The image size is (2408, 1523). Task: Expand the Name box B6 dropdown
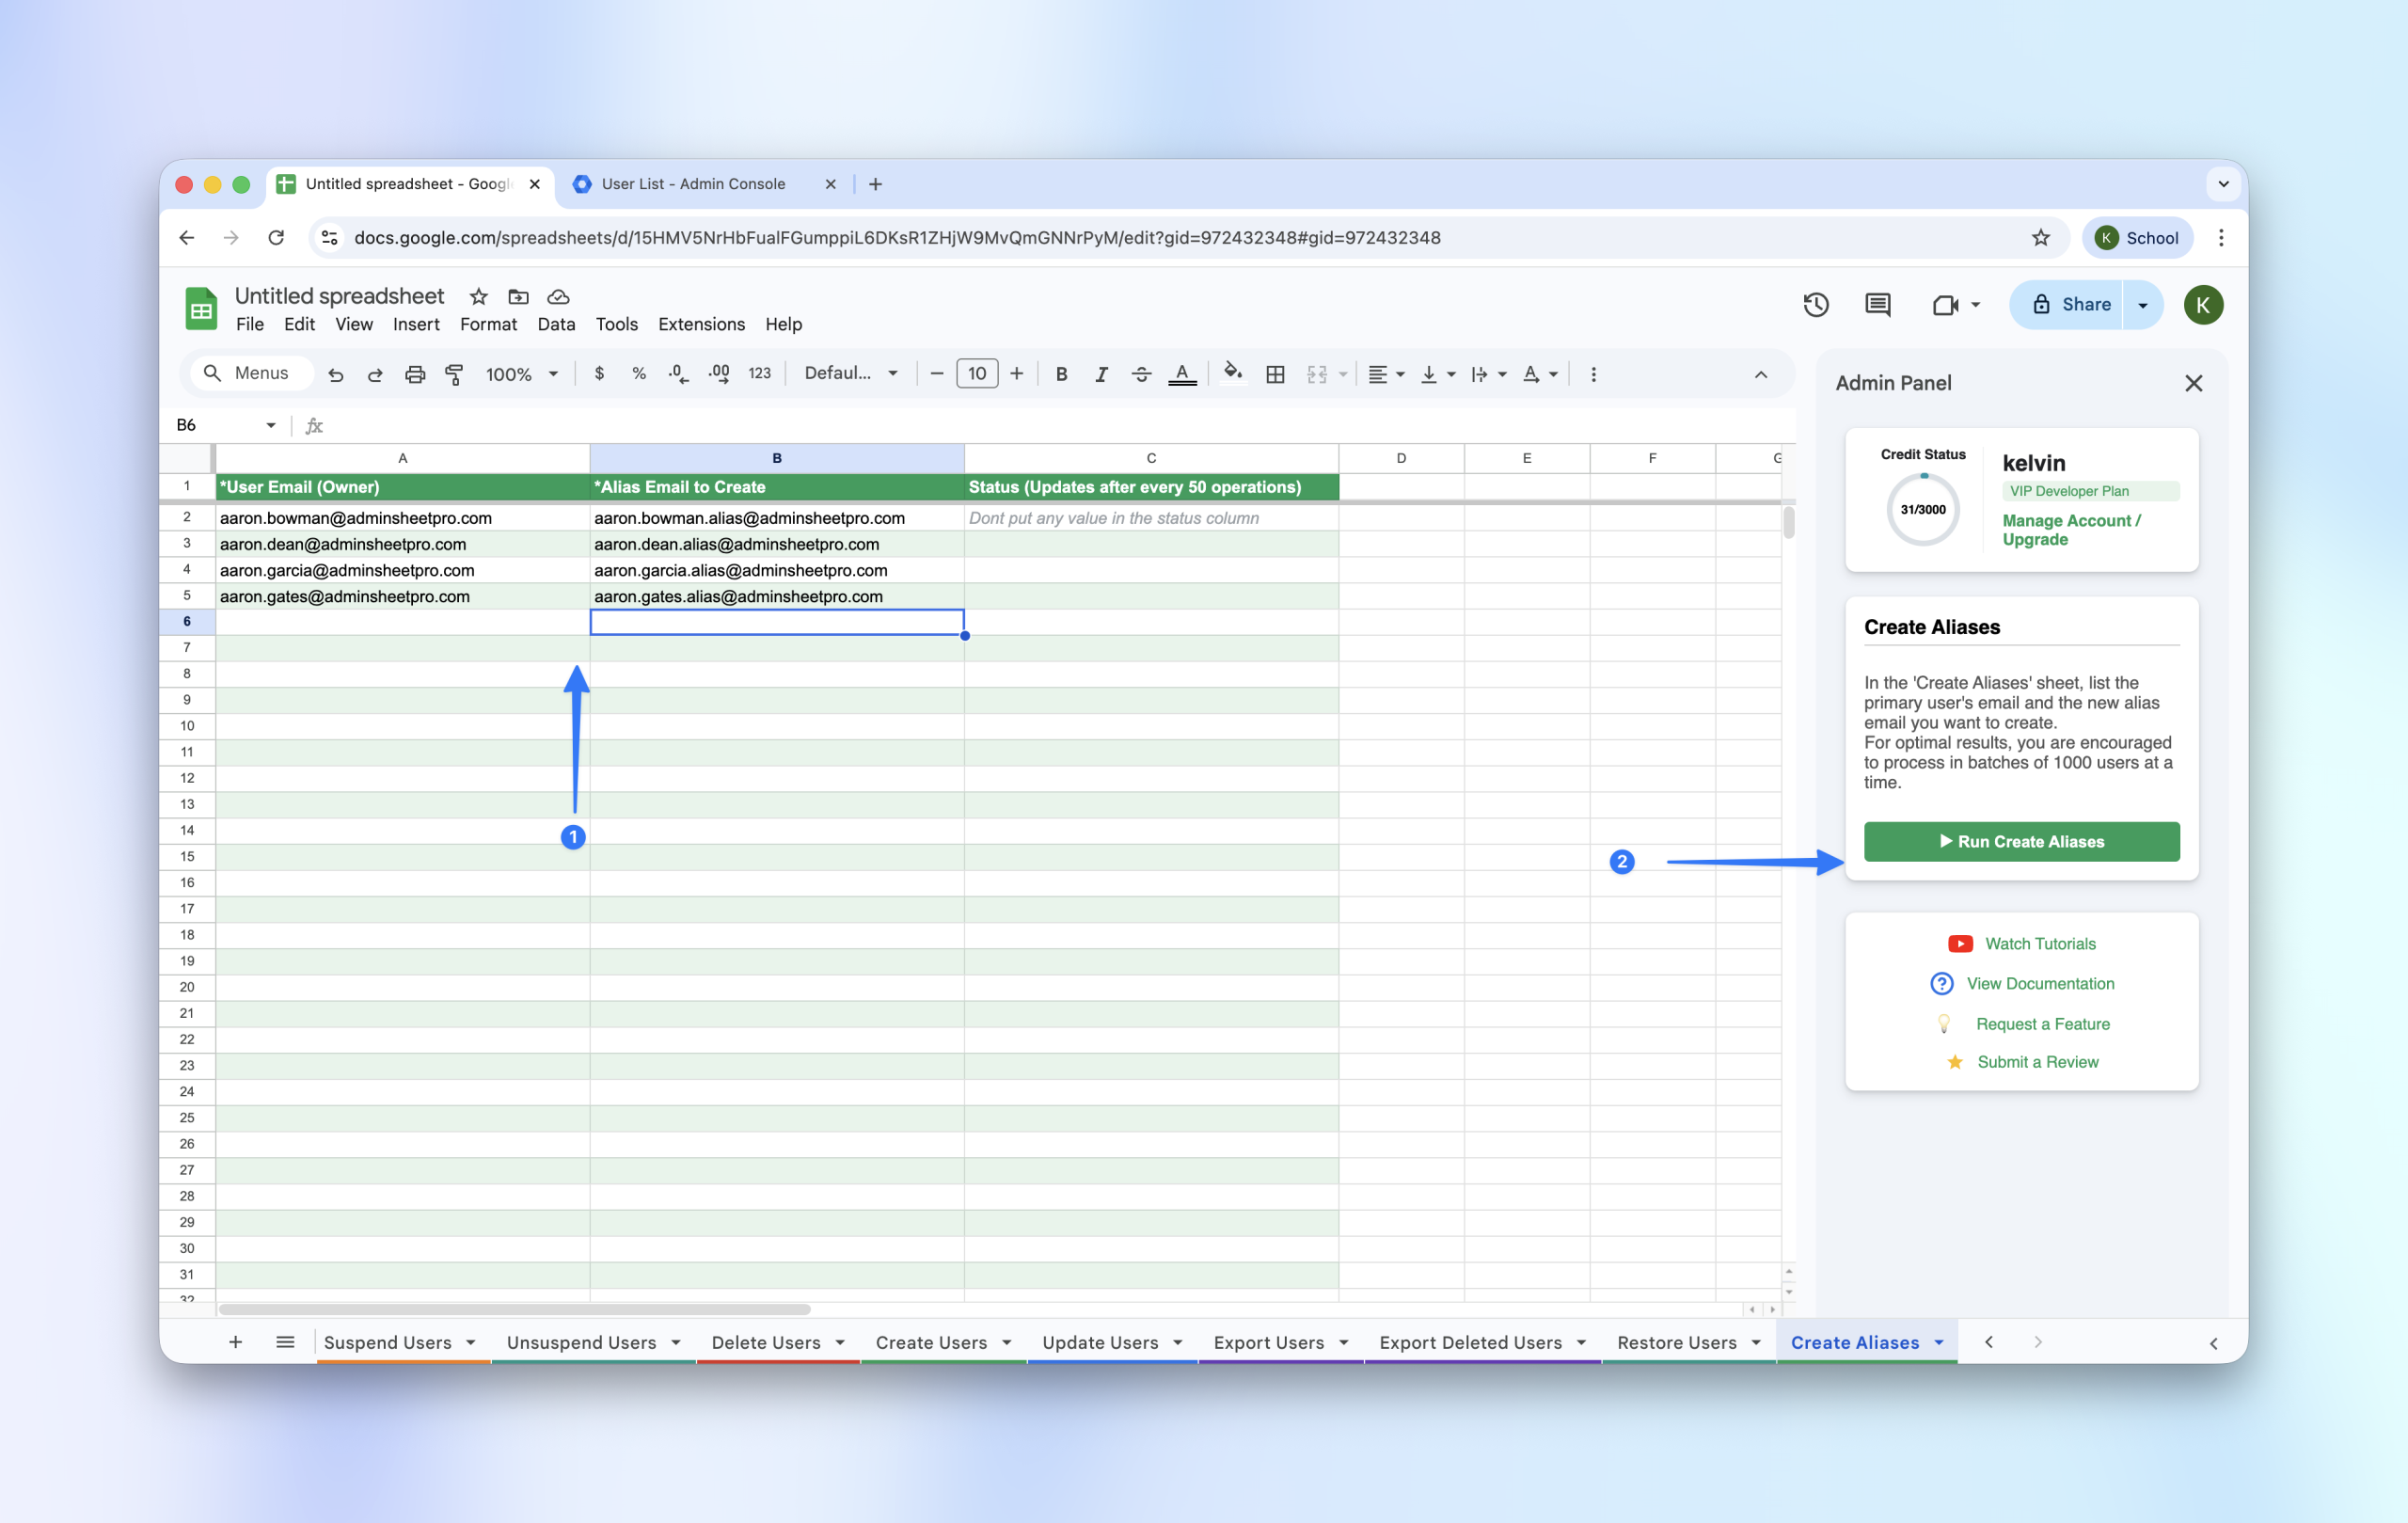coord(270,425)
